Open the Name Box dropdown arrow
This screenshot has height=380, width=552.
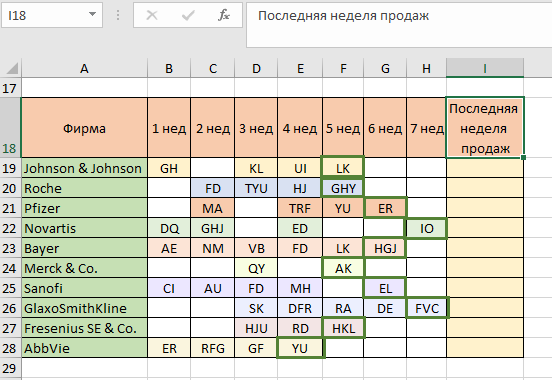[x=92, y=14]
